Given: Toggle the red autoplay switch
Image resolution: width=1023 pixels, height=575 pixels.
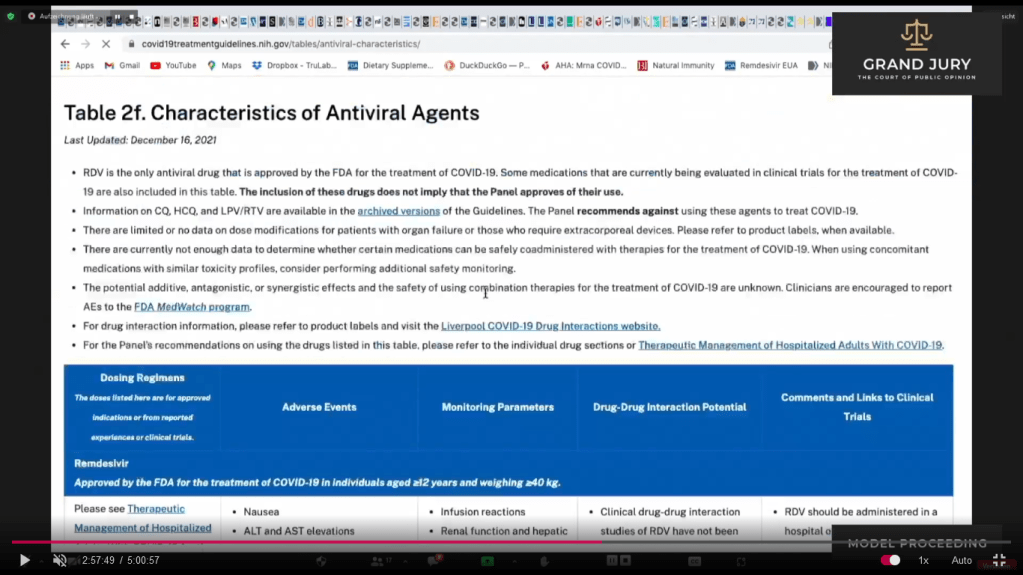Looking at the screenshot, I should (x=890, y=561).
